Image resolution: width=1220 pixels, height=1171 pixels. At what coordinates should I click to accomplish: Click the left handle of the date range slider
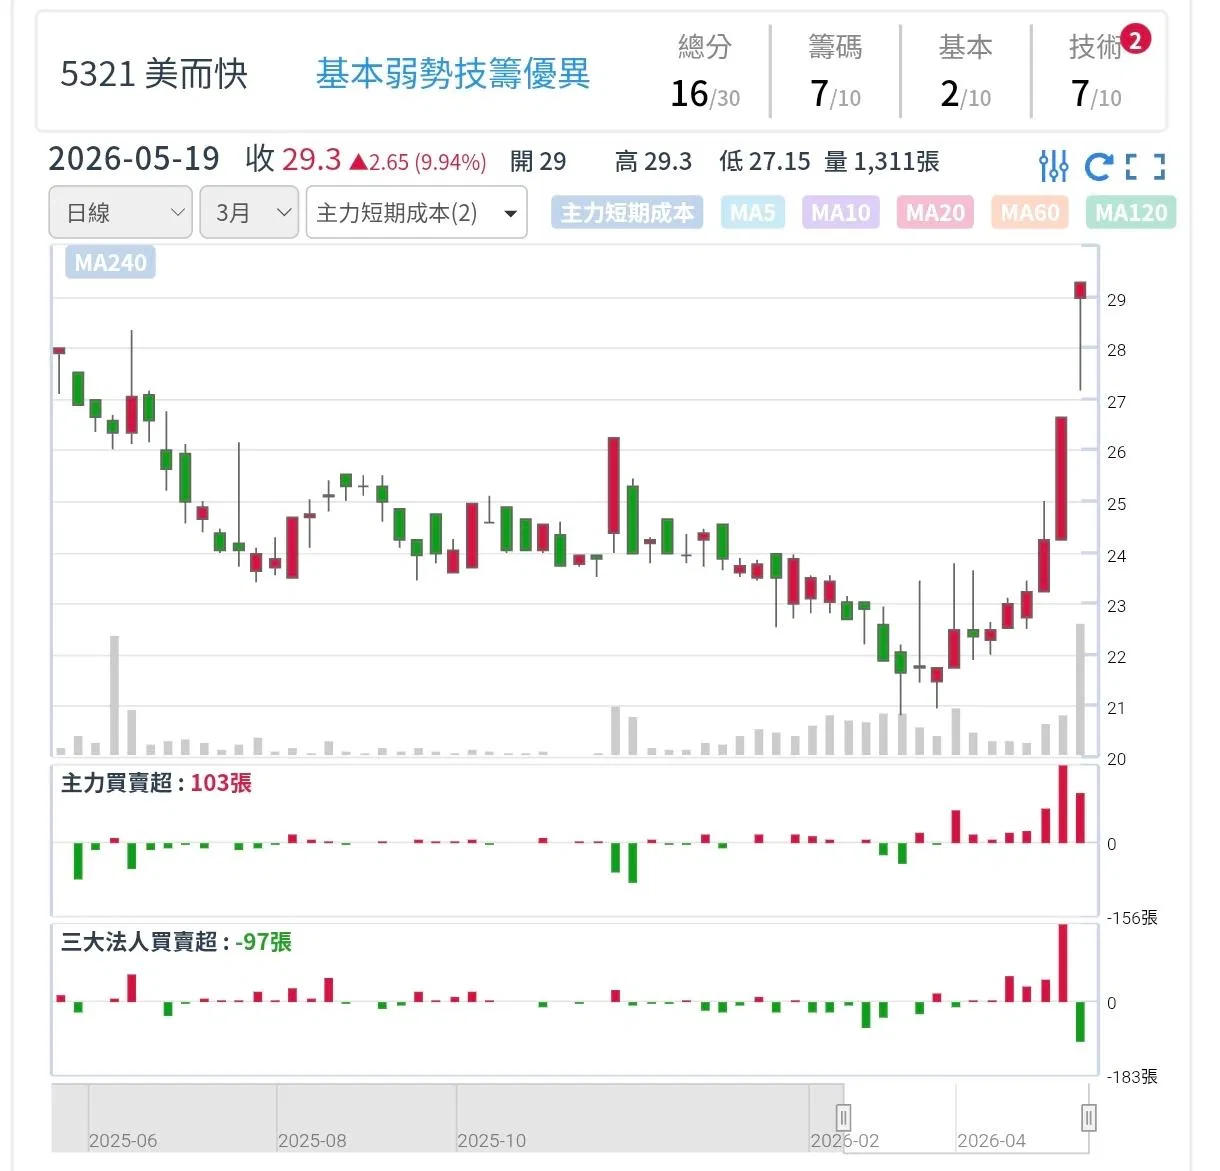click(x=843, y=1117)
